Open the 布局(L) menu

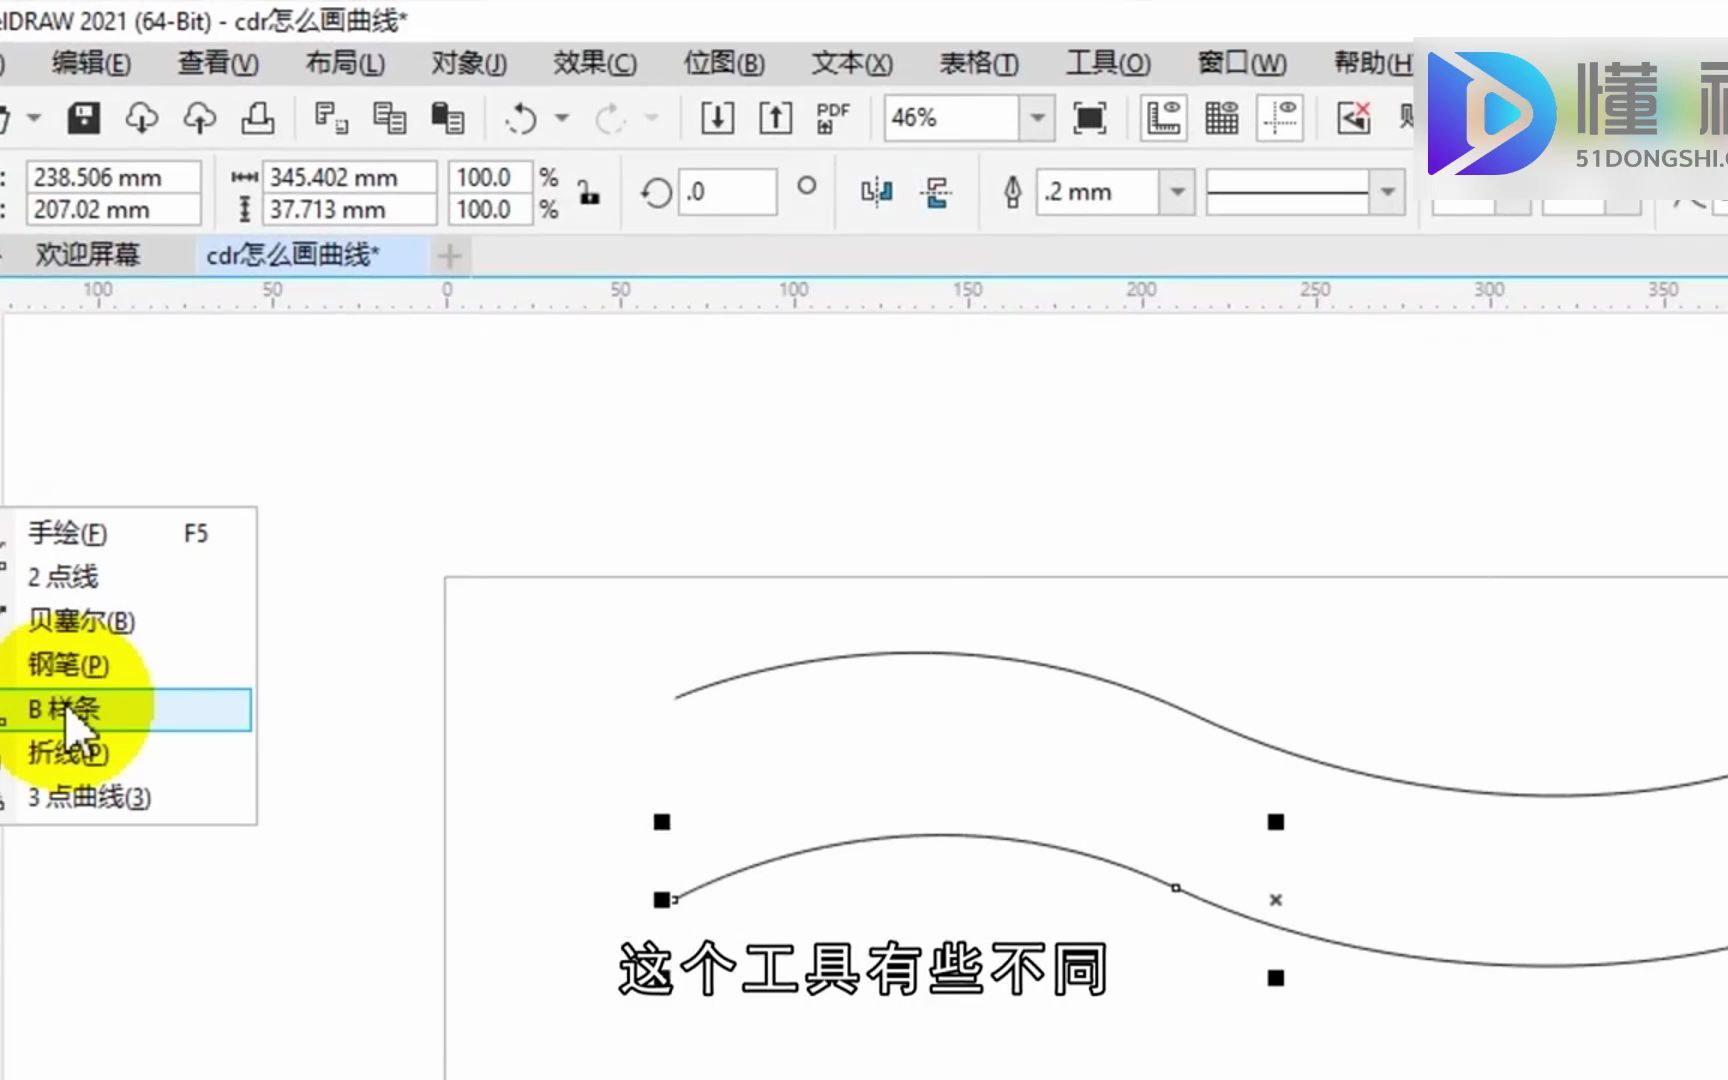pos(345,63)
